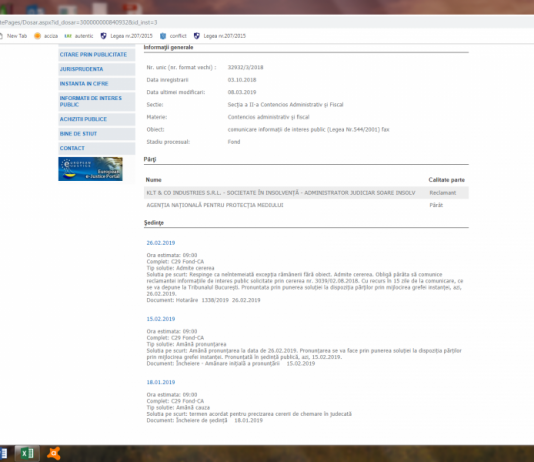Open the Avast antivirus taskbar icon
This screenshot has height=462, width=534.
point(53,453)
